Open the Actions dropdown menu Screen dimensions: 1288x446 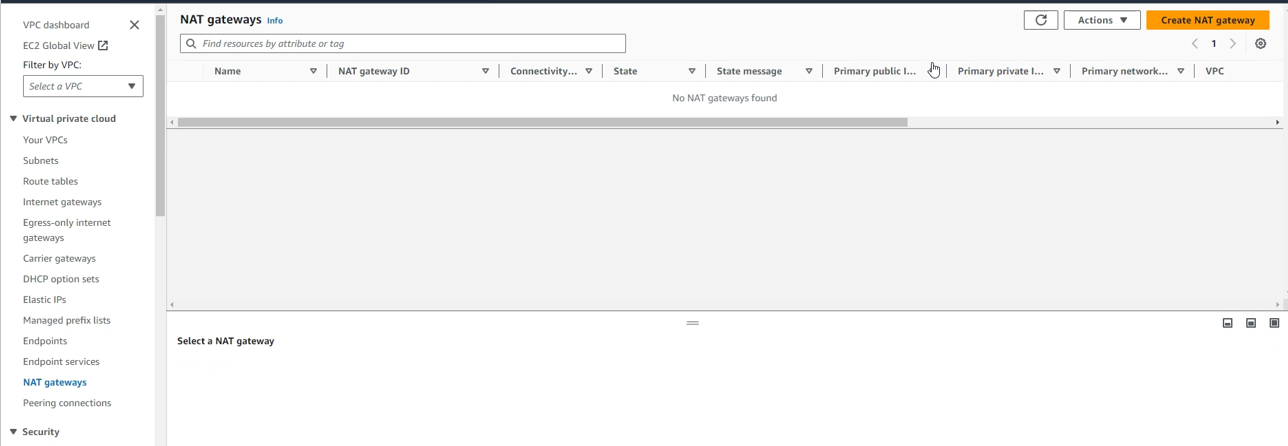(x=1101, y=20)
